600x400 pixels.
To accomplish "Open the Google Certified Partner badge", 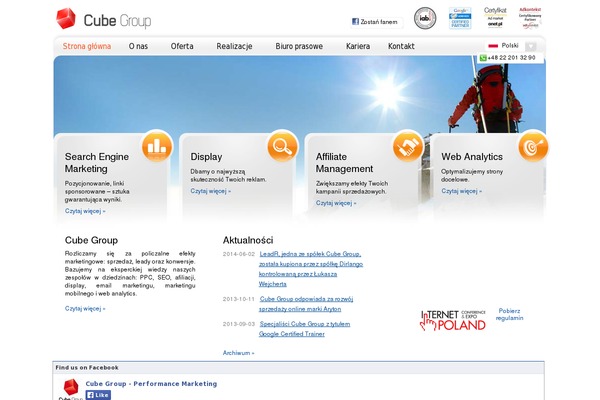I will click(x=460, y=18).
